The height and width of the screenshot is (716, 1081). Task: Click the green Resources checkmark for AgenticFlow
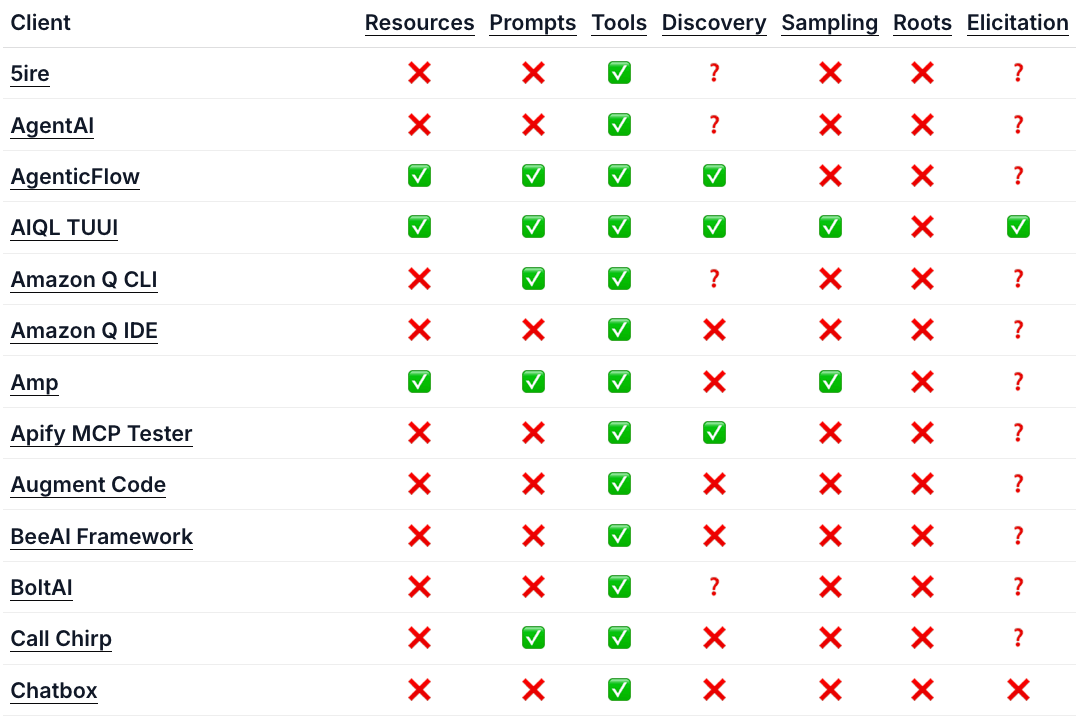coord(419,176)
